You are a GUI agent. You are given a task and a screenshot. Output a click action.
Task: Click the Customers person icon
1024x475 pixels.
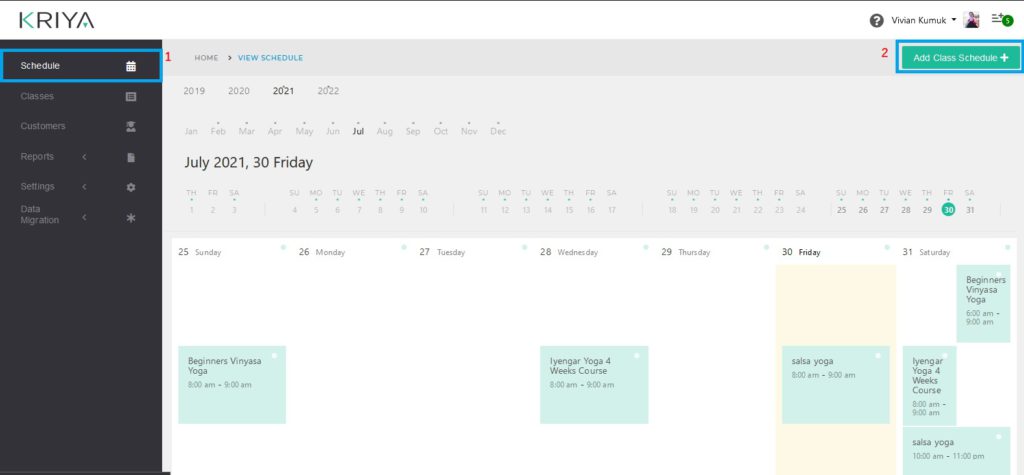[131, 127]
